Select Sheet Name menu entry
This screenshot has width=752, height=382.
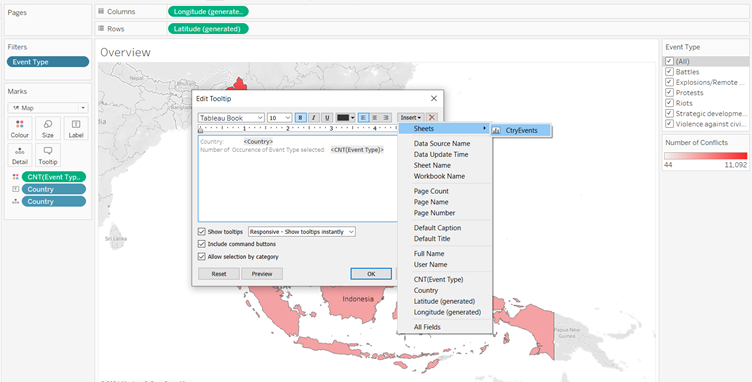tap(432, 165)
